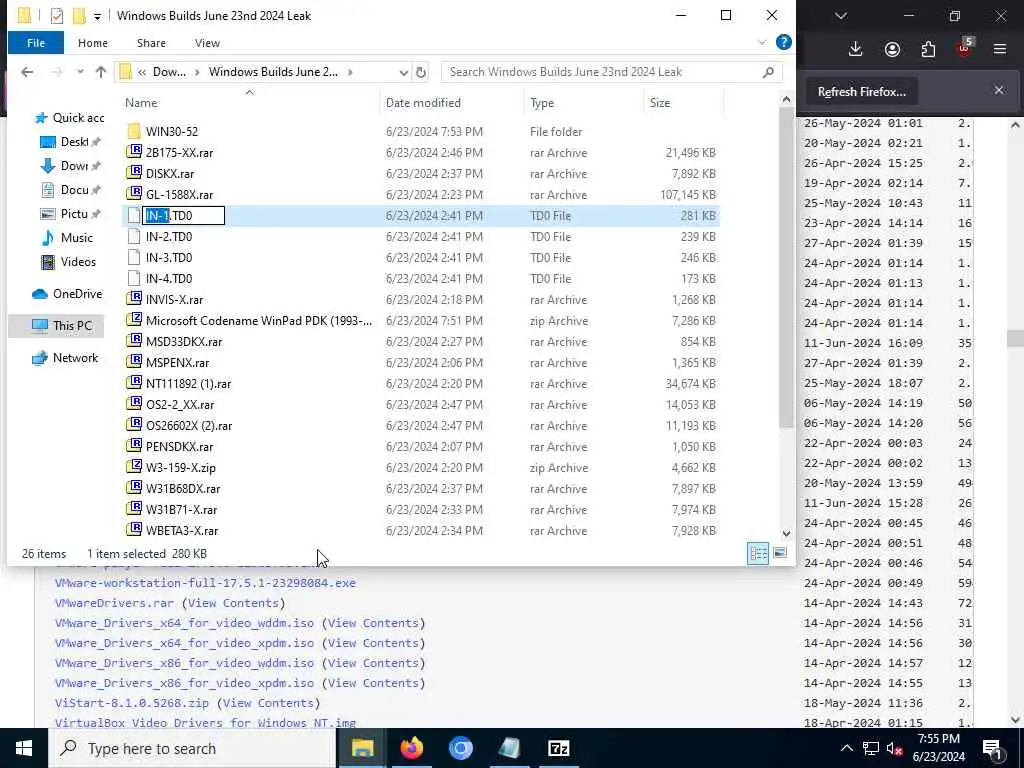Open Music in the navigation pane
This screenshot has height=768, width=1024.
67,238
